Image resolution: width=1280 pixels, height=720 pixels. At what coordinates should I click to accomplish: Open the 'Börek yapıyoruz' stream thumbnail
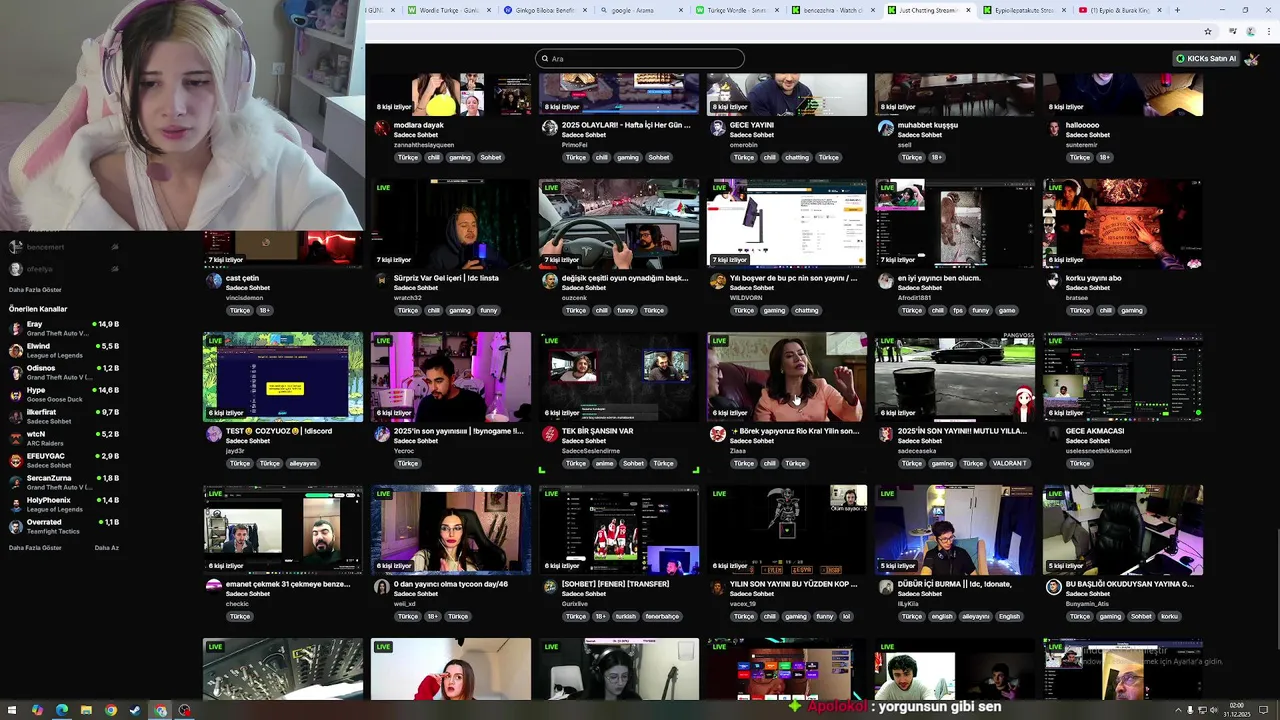(x=787, y=377)
